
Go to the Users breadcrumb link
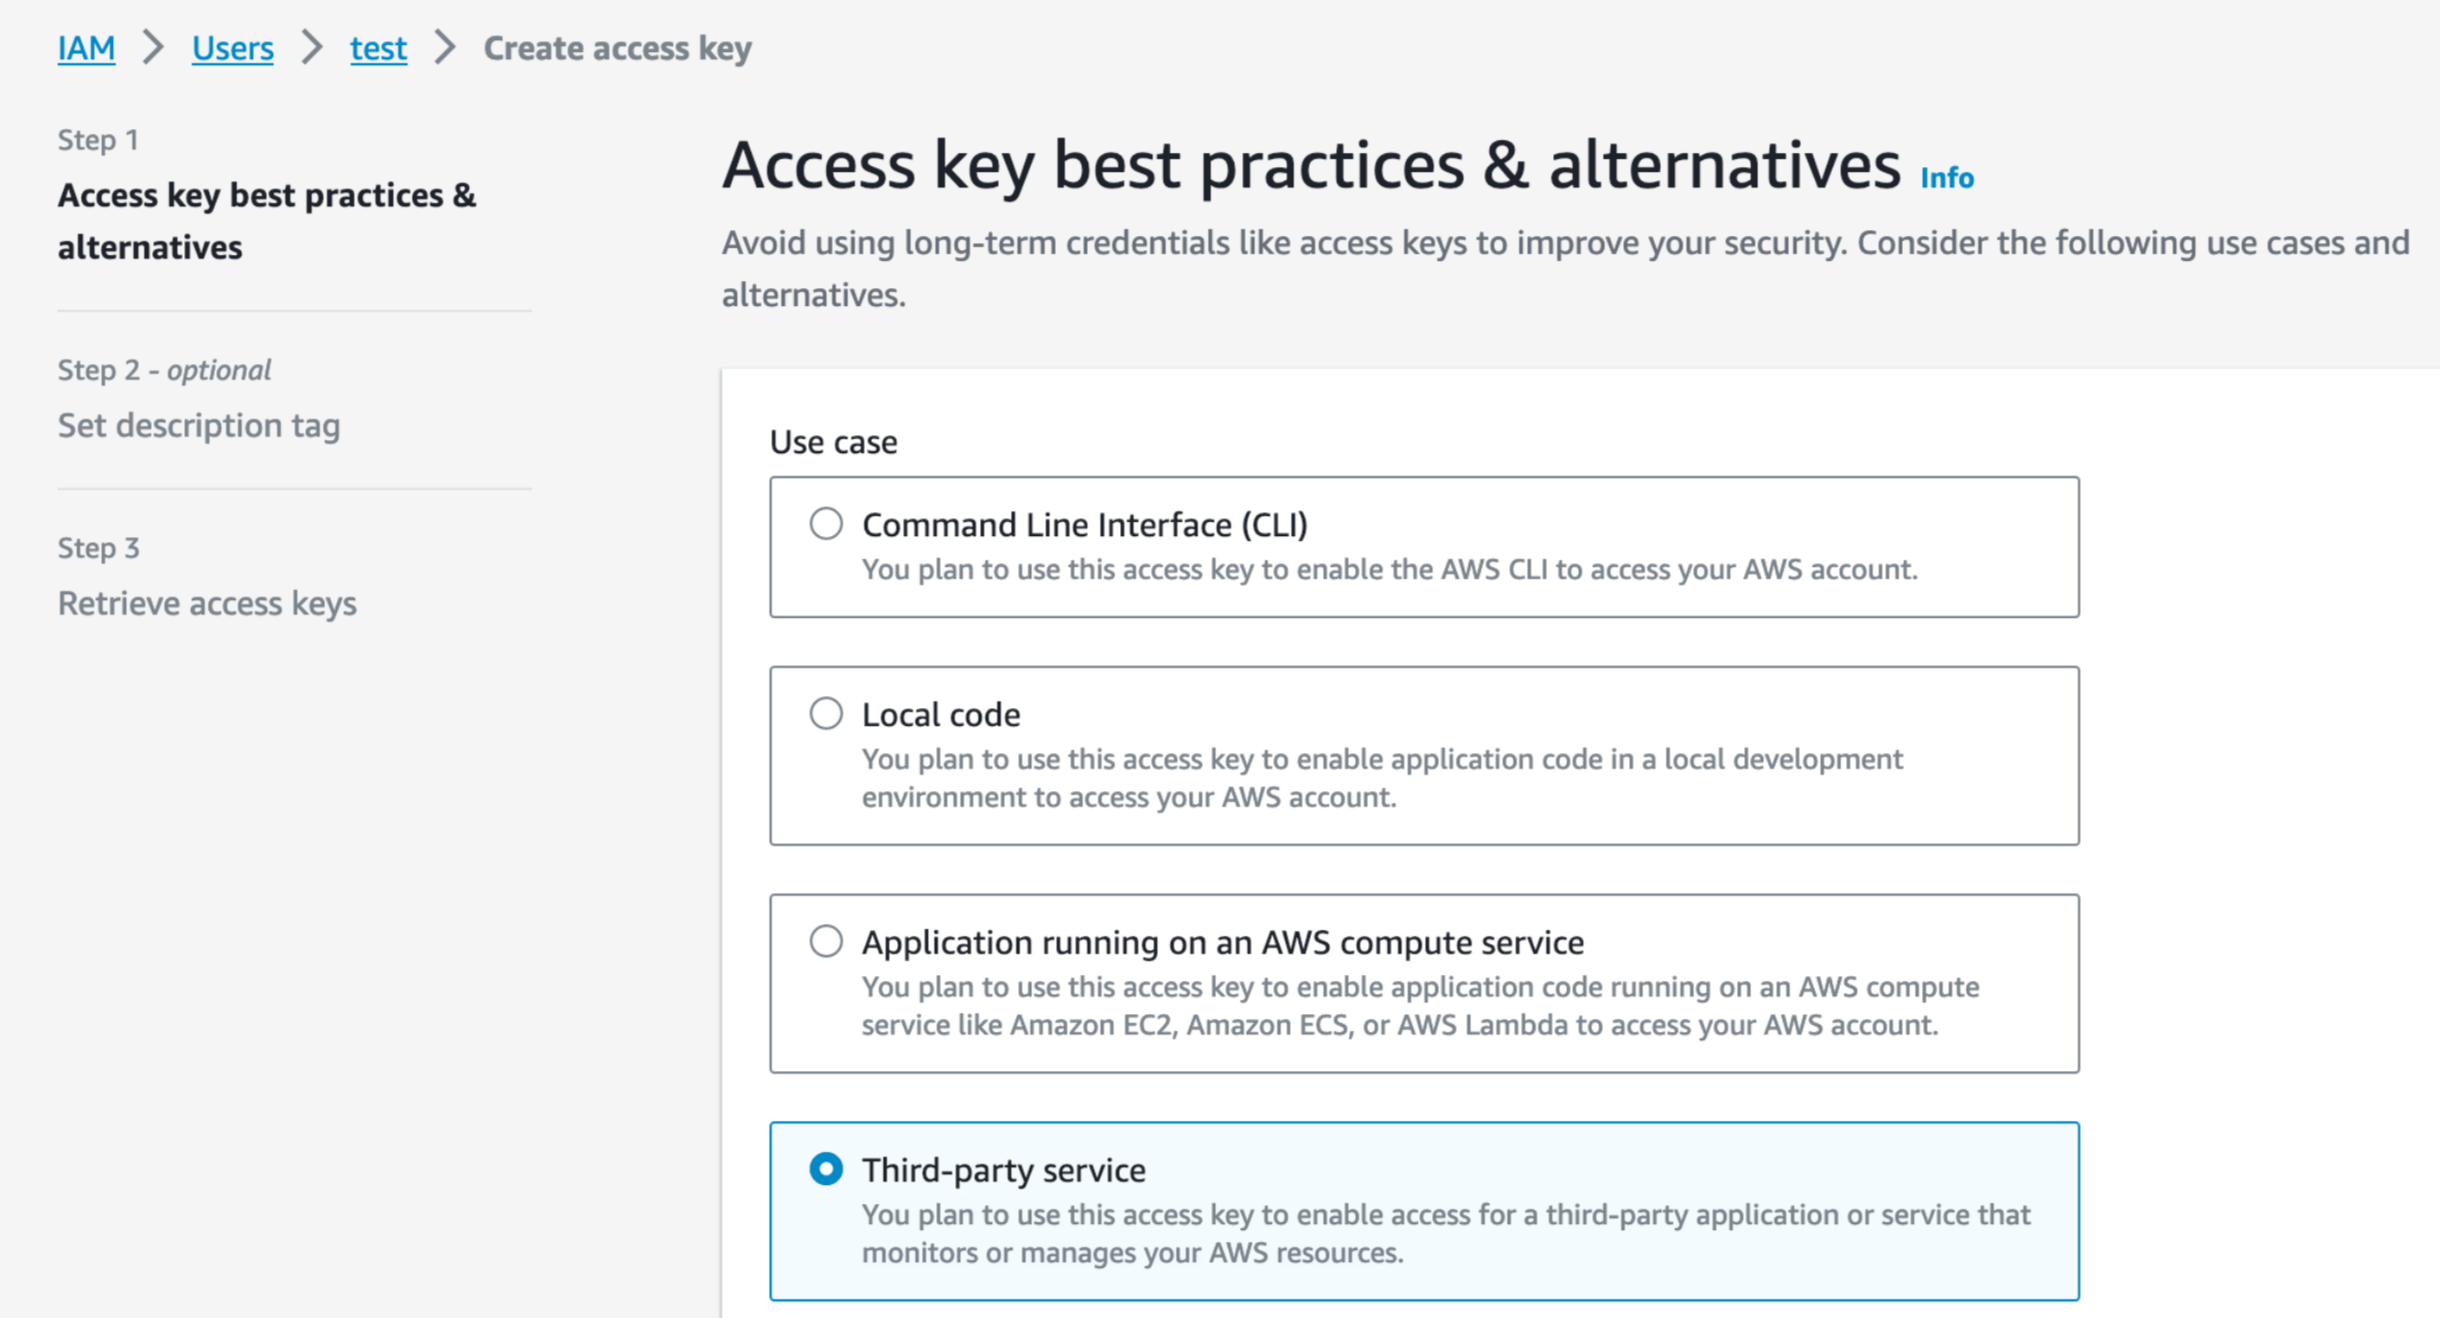point(232,48)
